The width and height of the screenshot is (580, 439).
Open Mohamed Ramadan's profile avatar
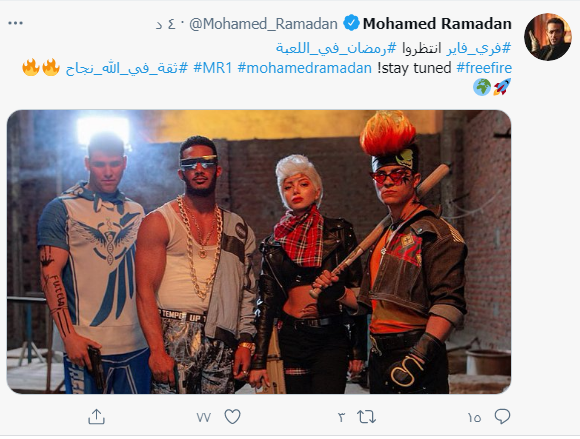point(548,37)
